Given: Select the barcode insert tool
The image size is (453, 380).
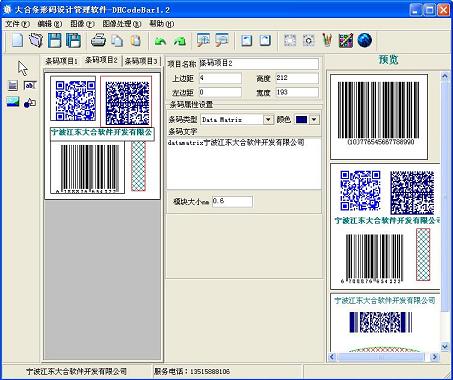Looking at the screenshot, I should [13, 86].
